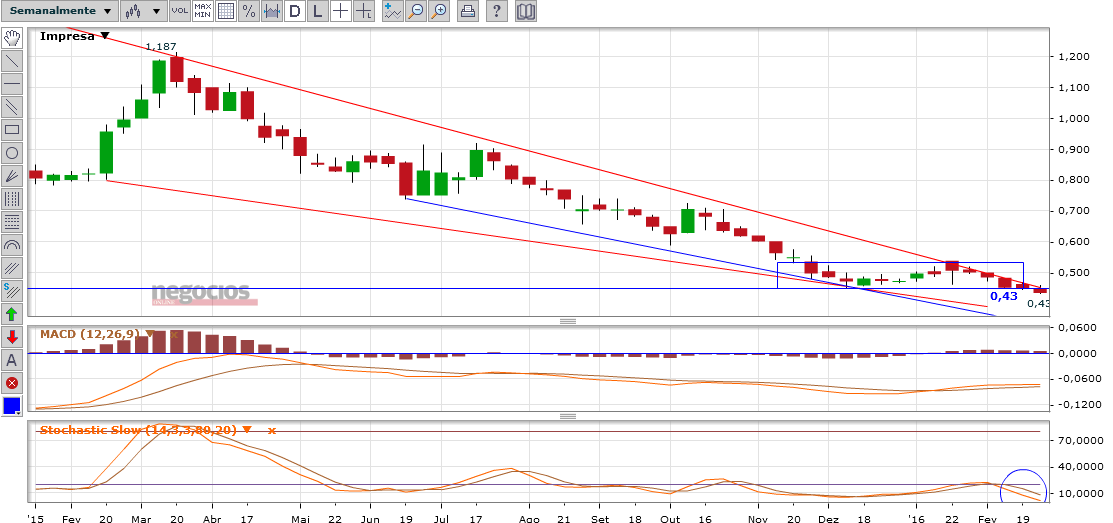Zoom out of the chart
Image resolution: width=1113 pixels, height=523 pixels.
pos(416,11)
